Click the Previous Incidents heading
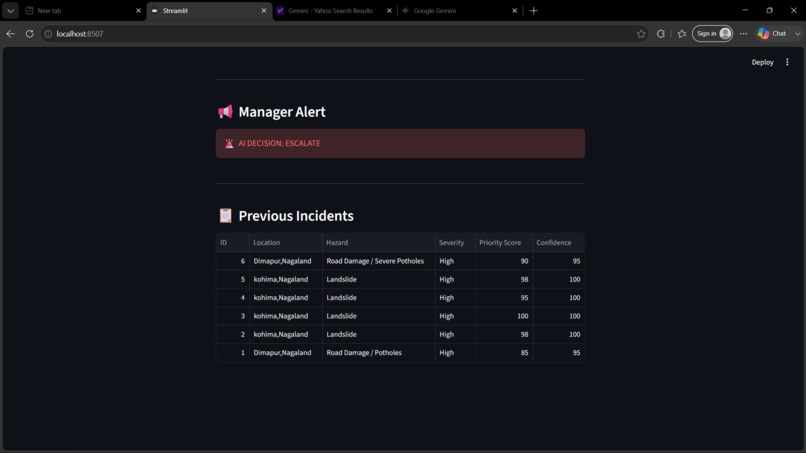This screenshot has height=453, width=806. (x=296, y=215)
